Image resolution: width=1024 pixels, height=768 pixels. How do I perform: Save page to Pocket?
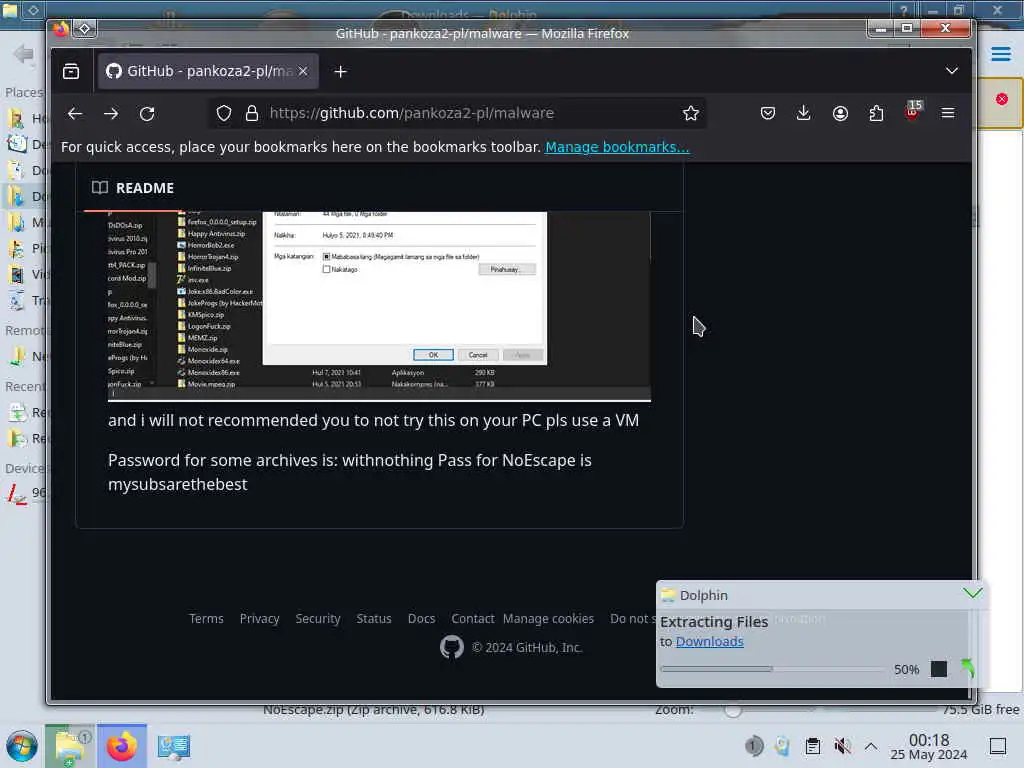click(x=768, y=113)
